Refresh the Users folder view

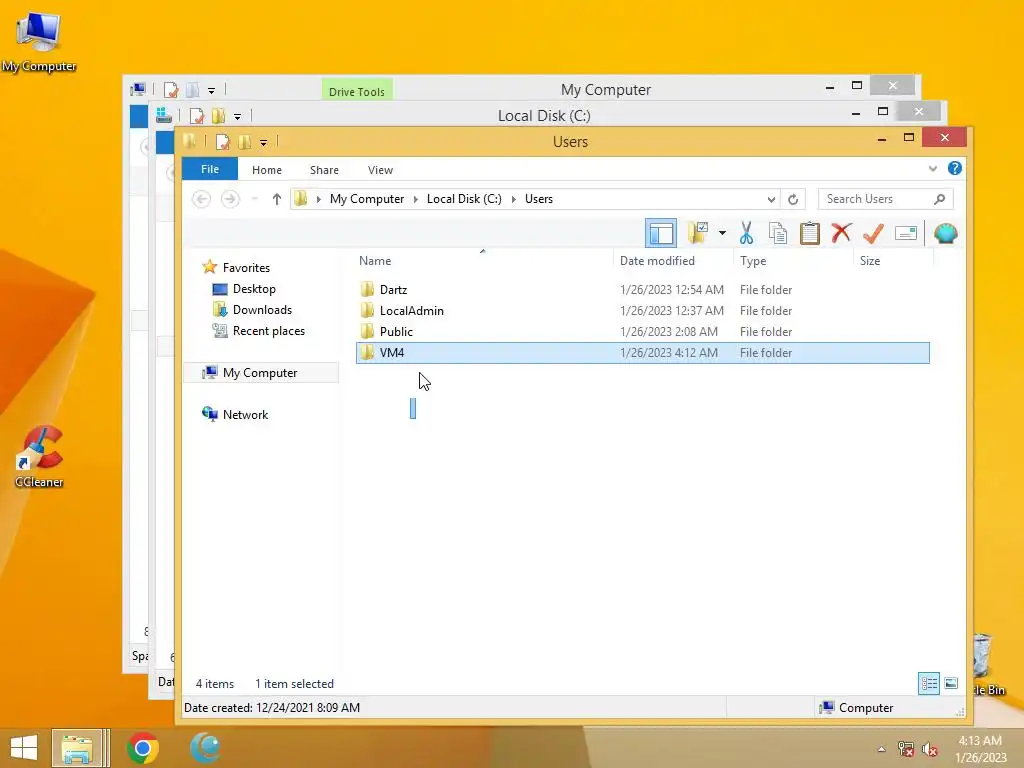click(x=793, y=199)
